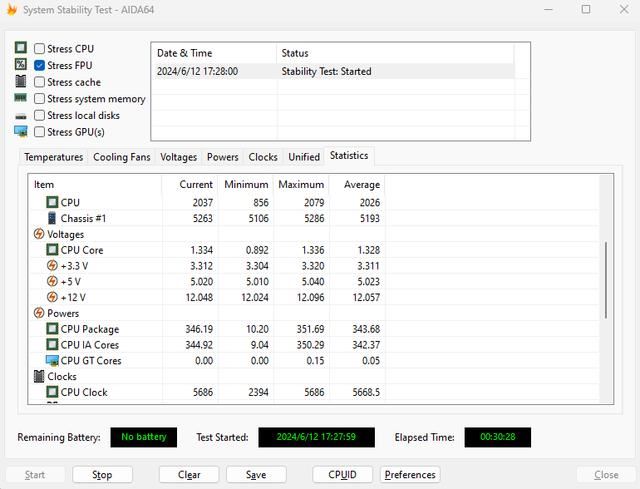Enable Stress system memory checkbox

(x=39, y=99)
